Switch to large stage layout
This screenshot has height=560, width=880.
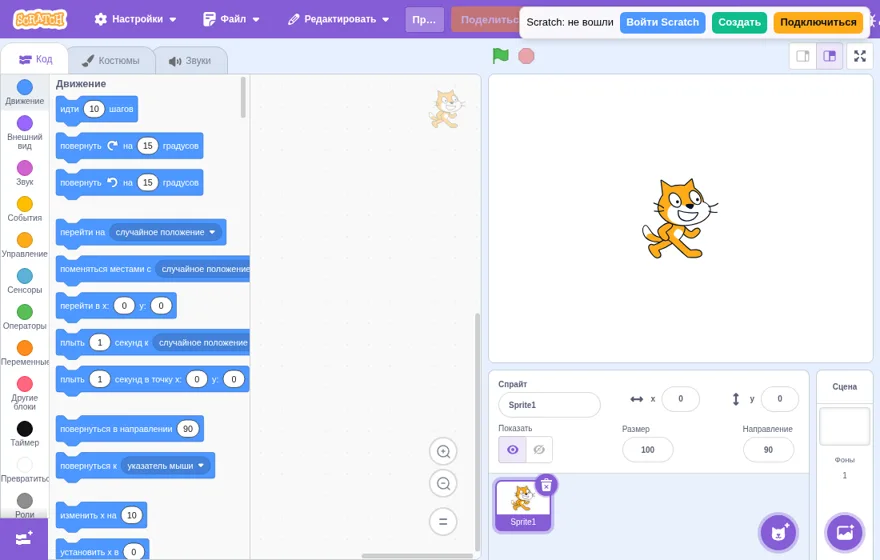coord(829,56)
